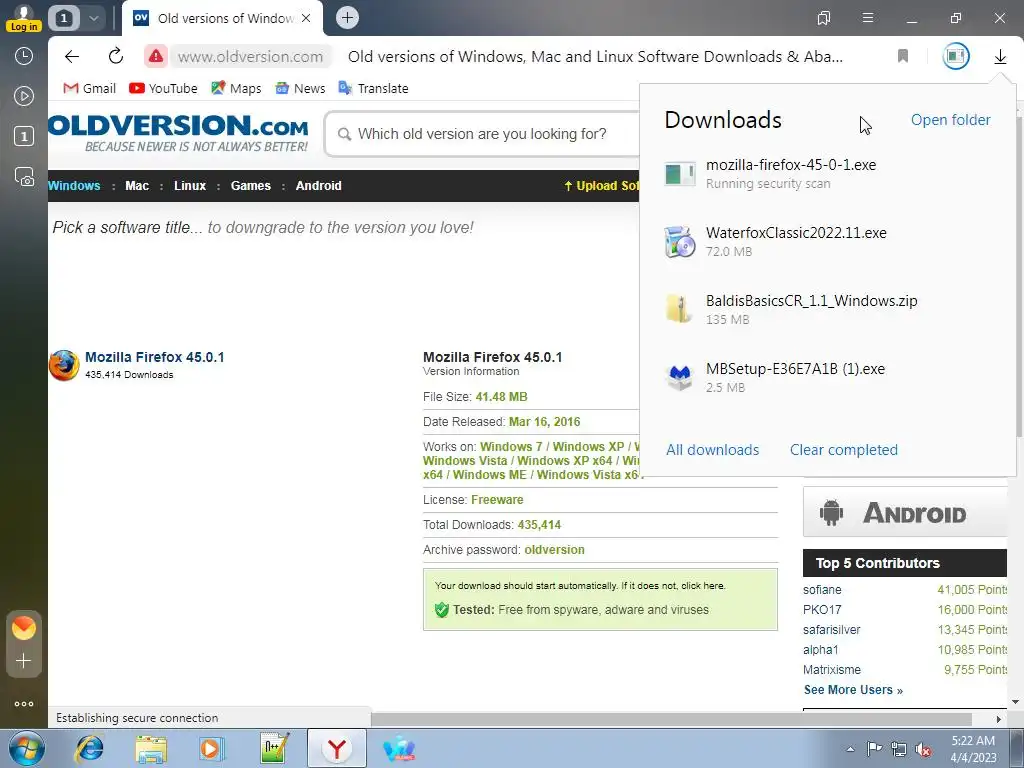The image size is (1024, 768).
Task: Open a new tab with plus button
Action: [x=347, y=18]
